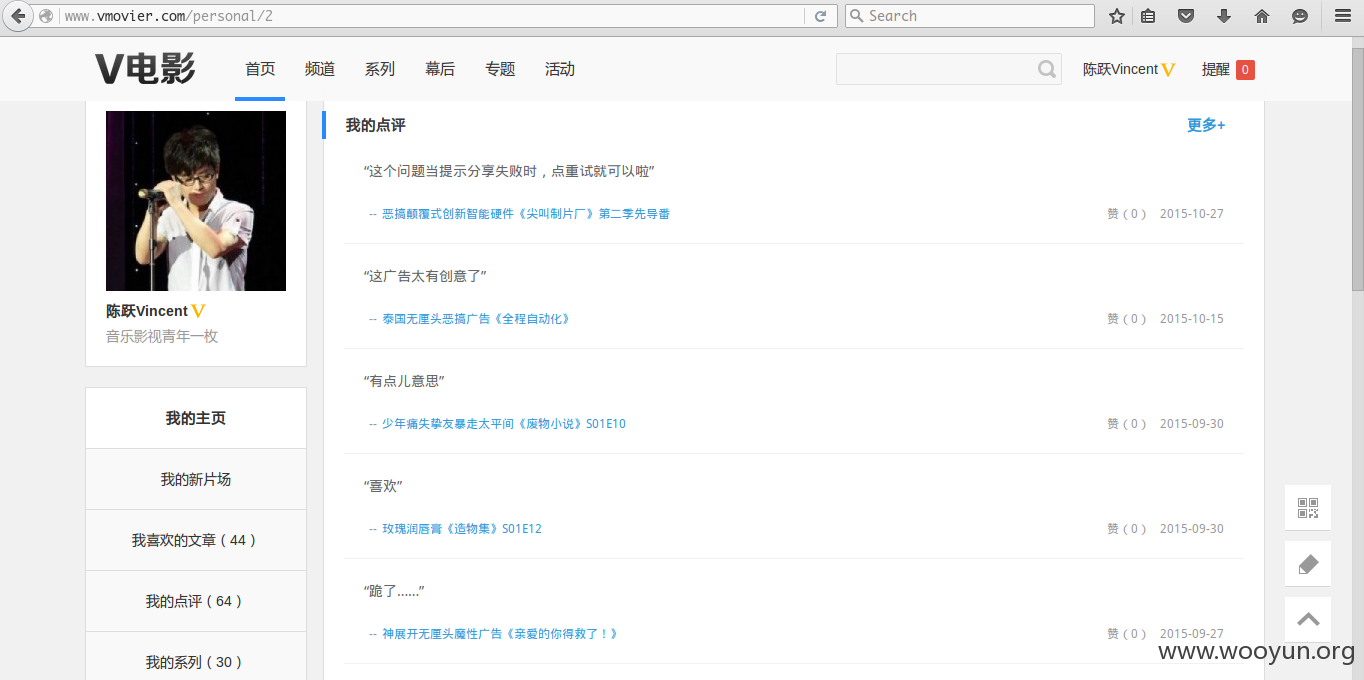
Task: Open the 陈跃Vincent account link in header
Action: tap(1120, 69)
